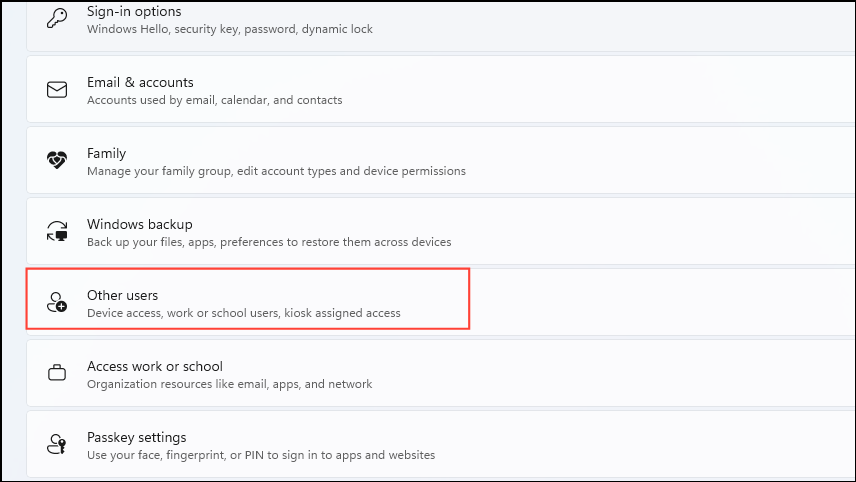Click the 'Organization resources like email' description

[229, 384]
